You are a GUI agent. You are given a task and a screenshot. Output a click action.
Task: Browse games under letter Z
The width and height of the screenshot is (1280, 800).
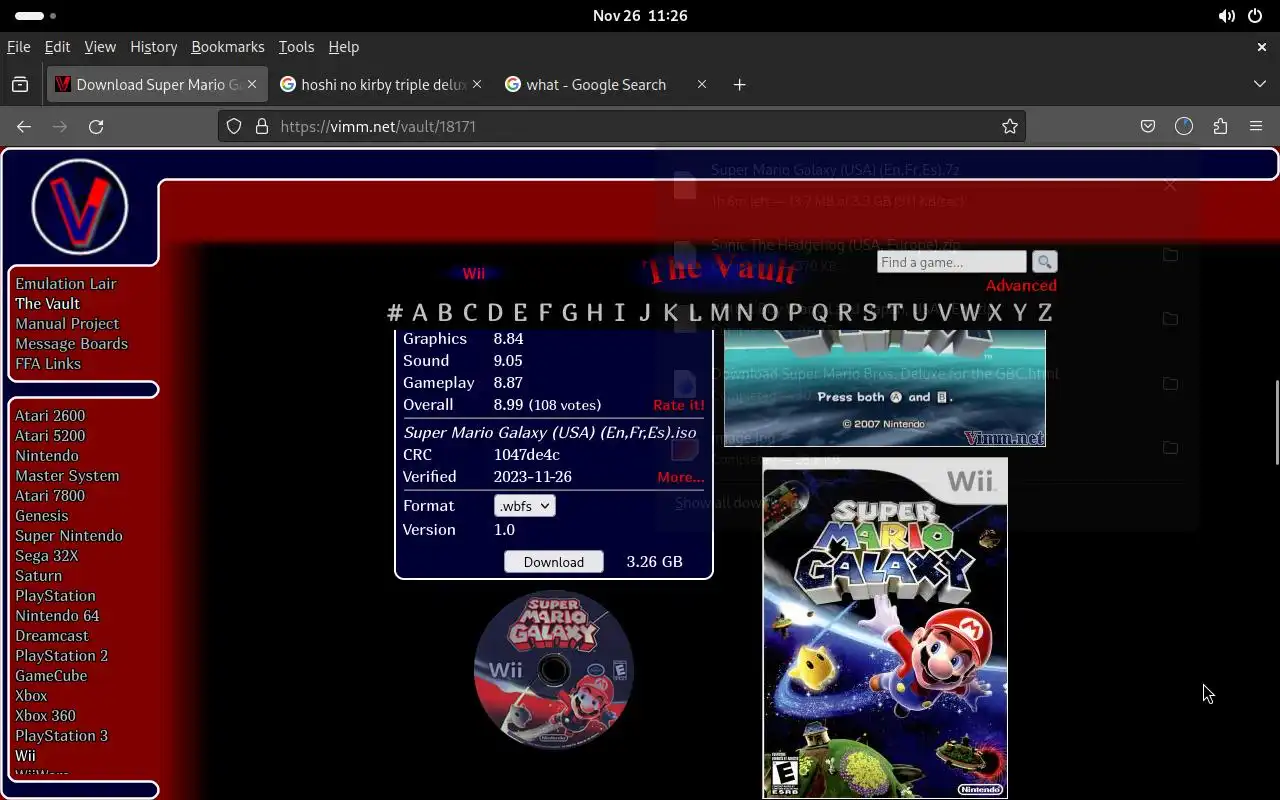1045,313
